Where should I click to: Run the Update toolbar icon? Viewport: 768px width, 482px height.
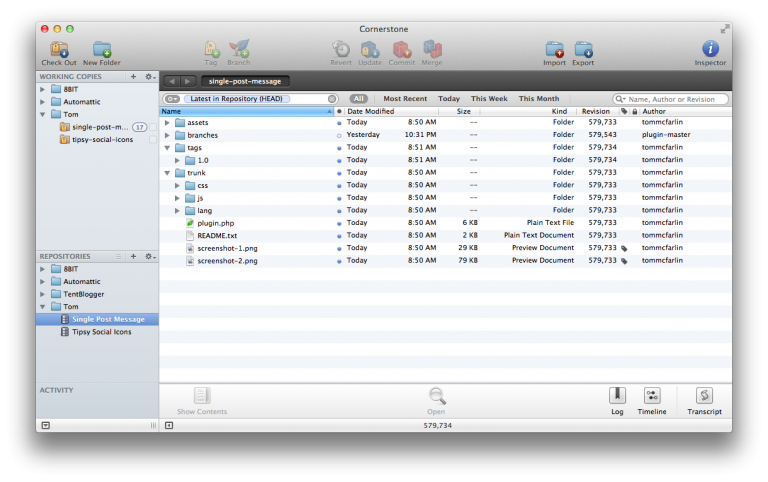pos(370,50)
